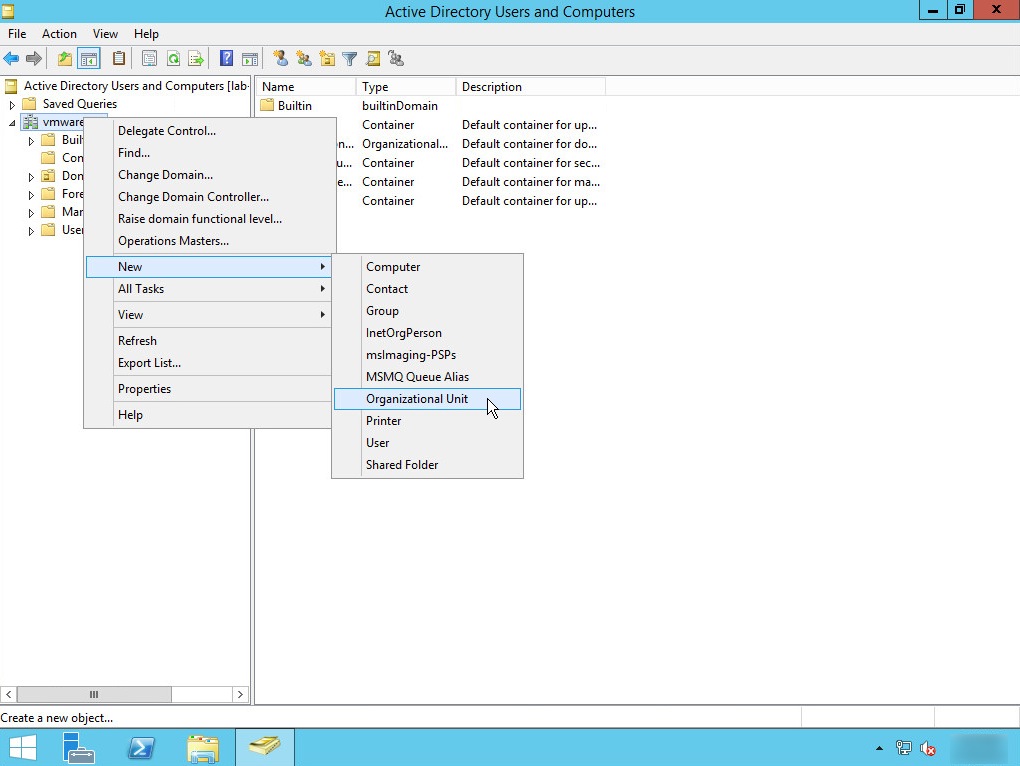This screenshot has width=1020, height=766.
Task: Click the Show/Hide console tree icon
Action: tap(89, 58)
